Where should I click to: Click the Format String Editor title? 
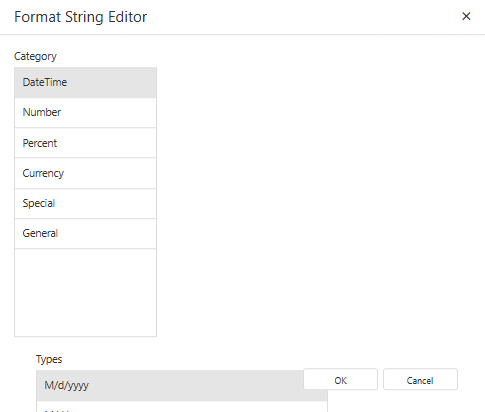pyautogui.click(x=80, y=17)
